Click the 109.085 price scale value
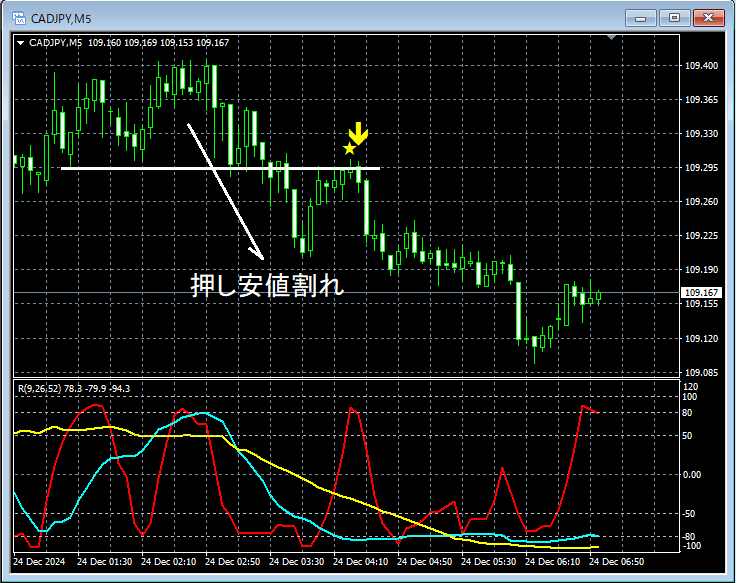 (701, 373)
